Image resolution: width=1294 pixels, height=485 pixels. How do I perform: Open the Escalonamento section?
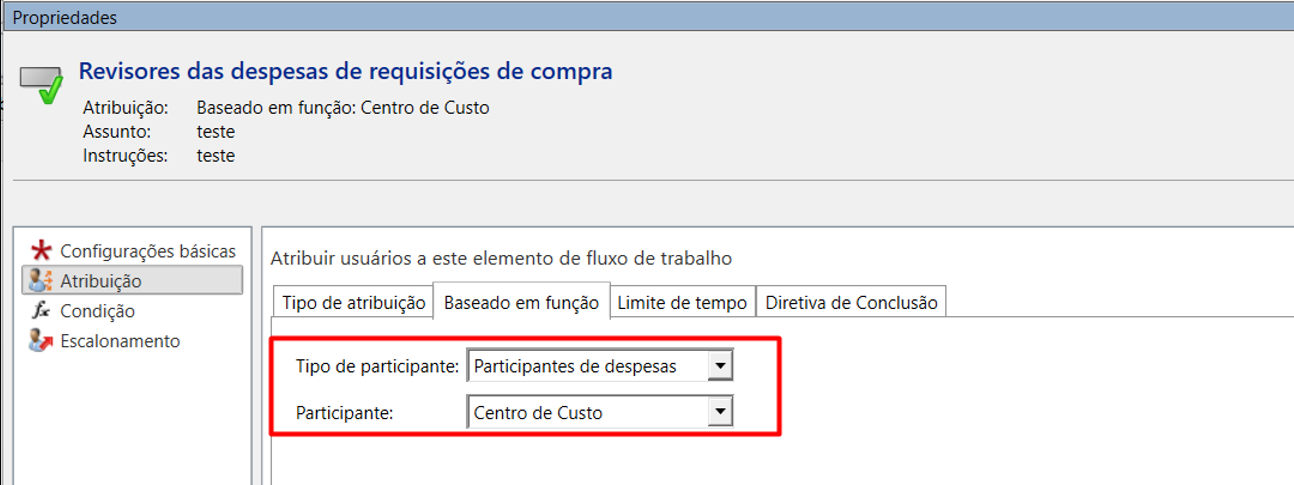click(120, 341)
